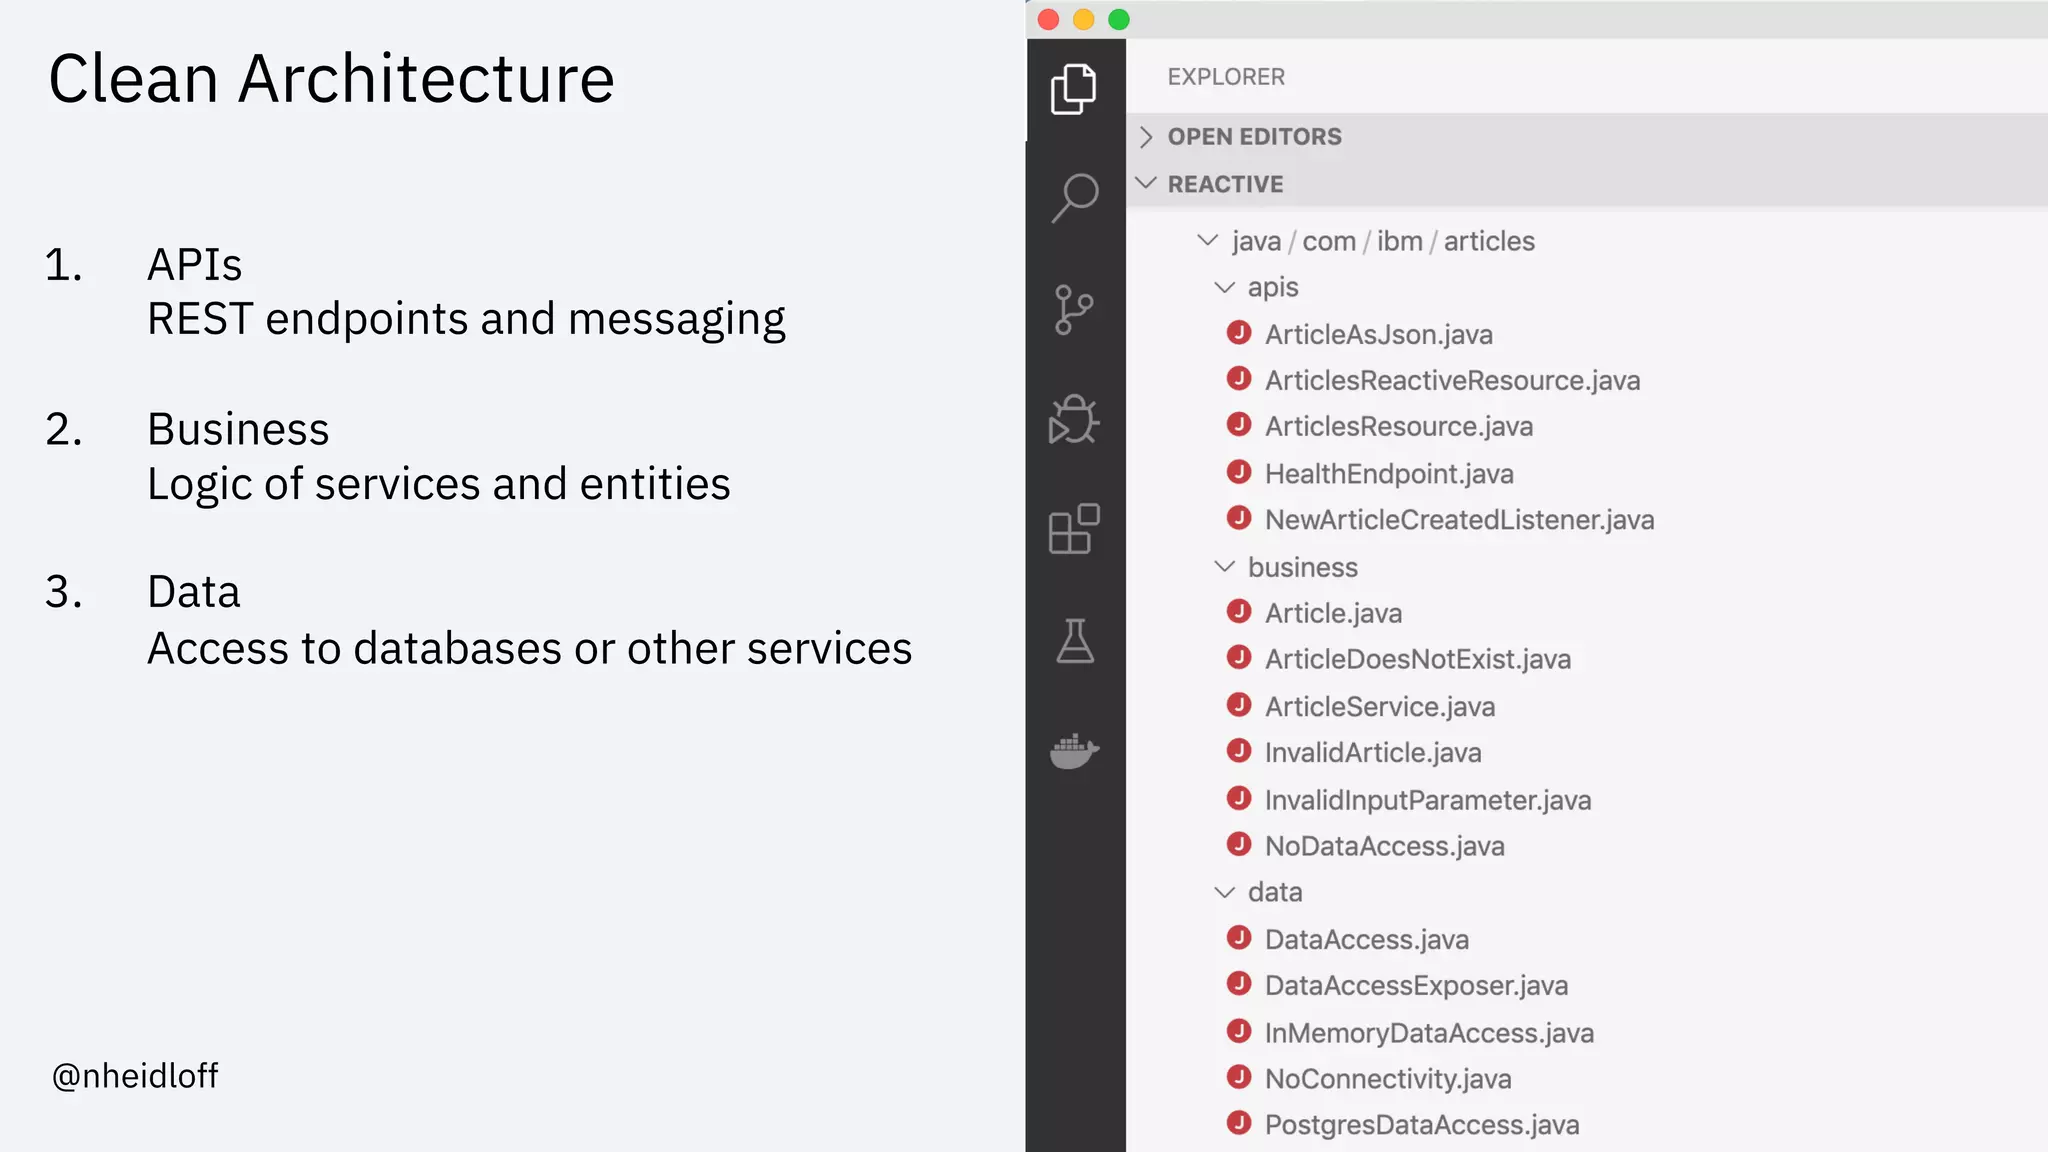Open NoDataAccess.java
Screen dimensions: 2048x1152
coord(1384,846)
